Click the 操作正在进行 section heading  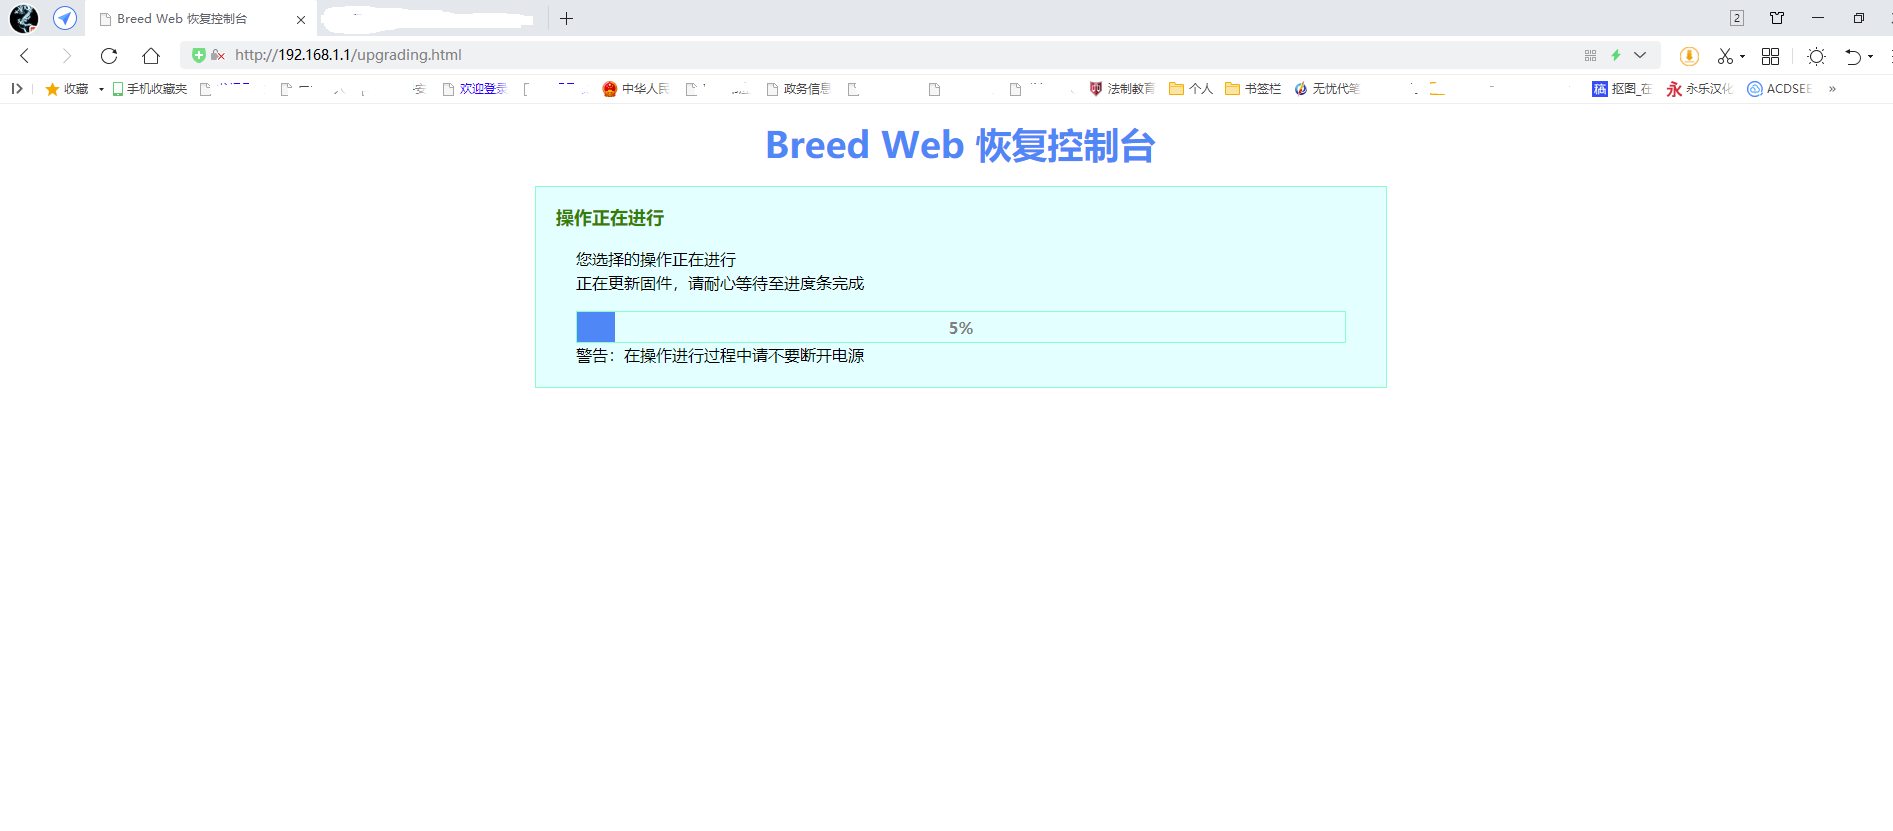(610, 218)
